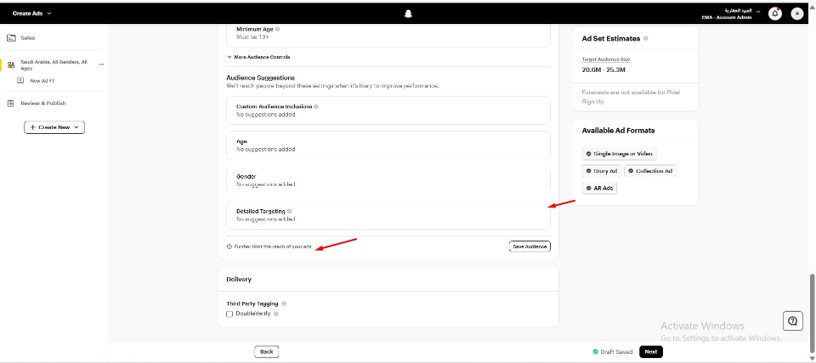Click the New Ad #1 play icon
The image size is (816, 363).
click(20, 81)
